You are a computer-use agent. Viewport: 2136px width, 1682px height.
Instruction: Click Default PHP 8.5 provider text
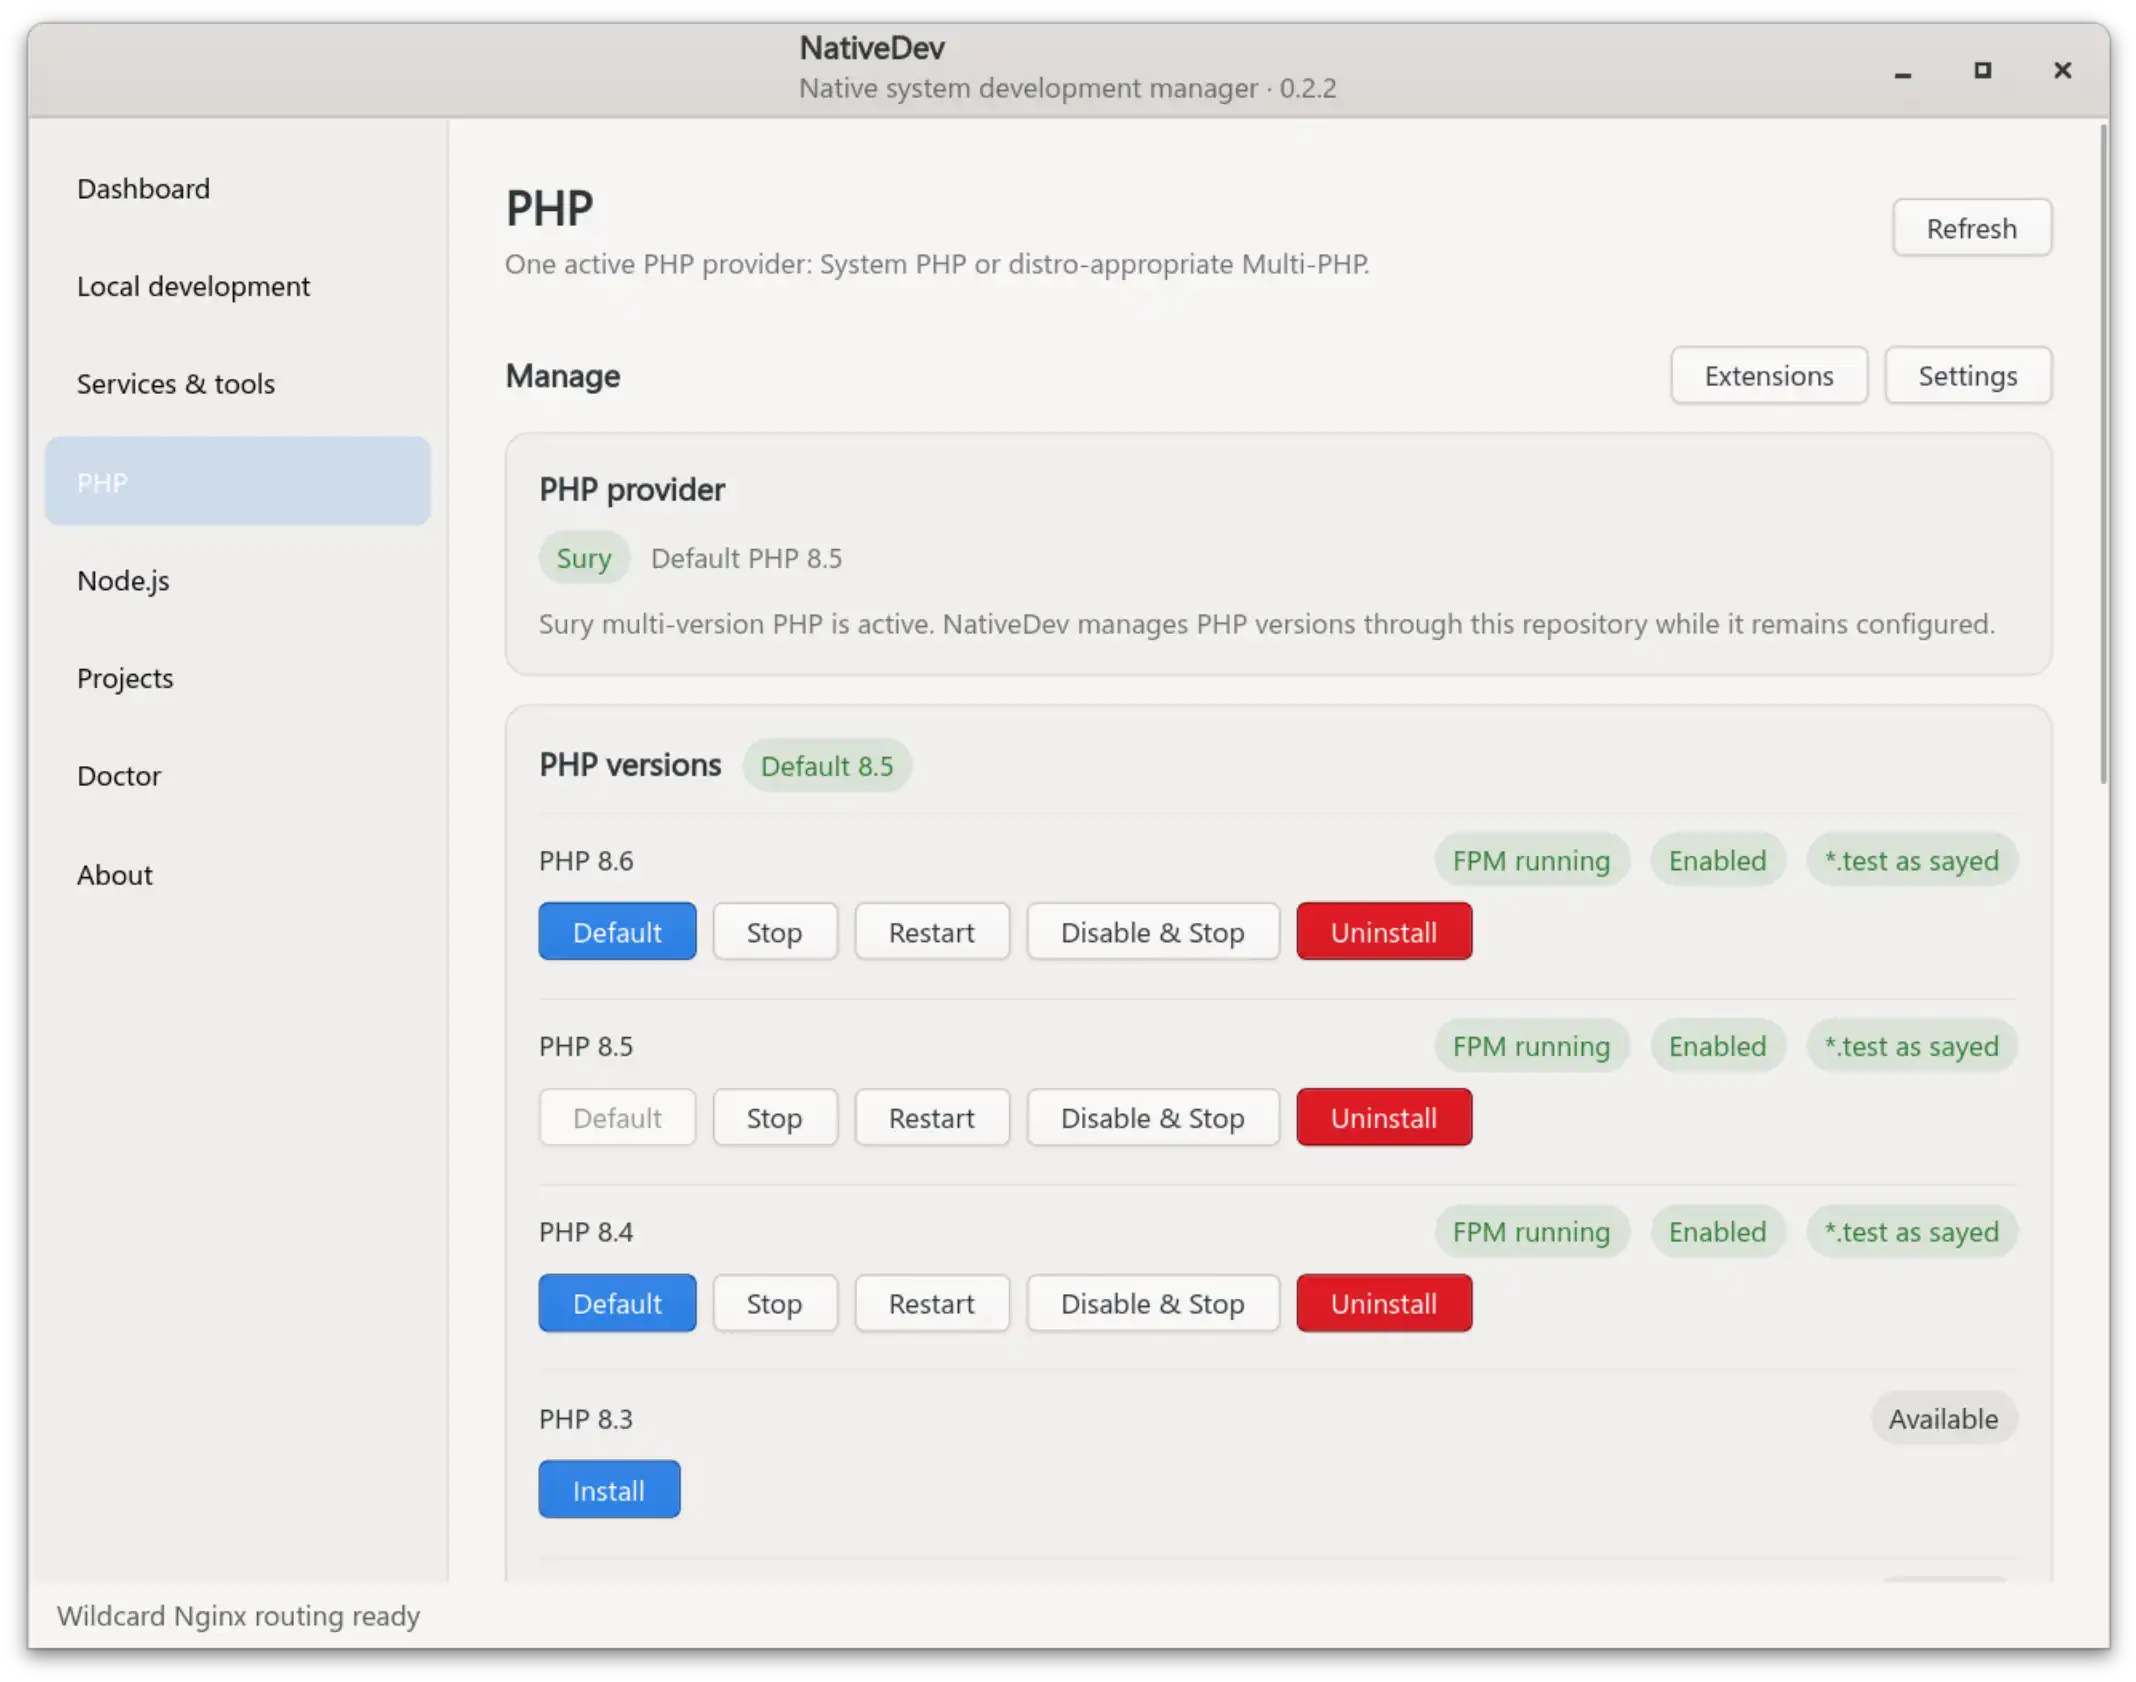click(746, 558)
